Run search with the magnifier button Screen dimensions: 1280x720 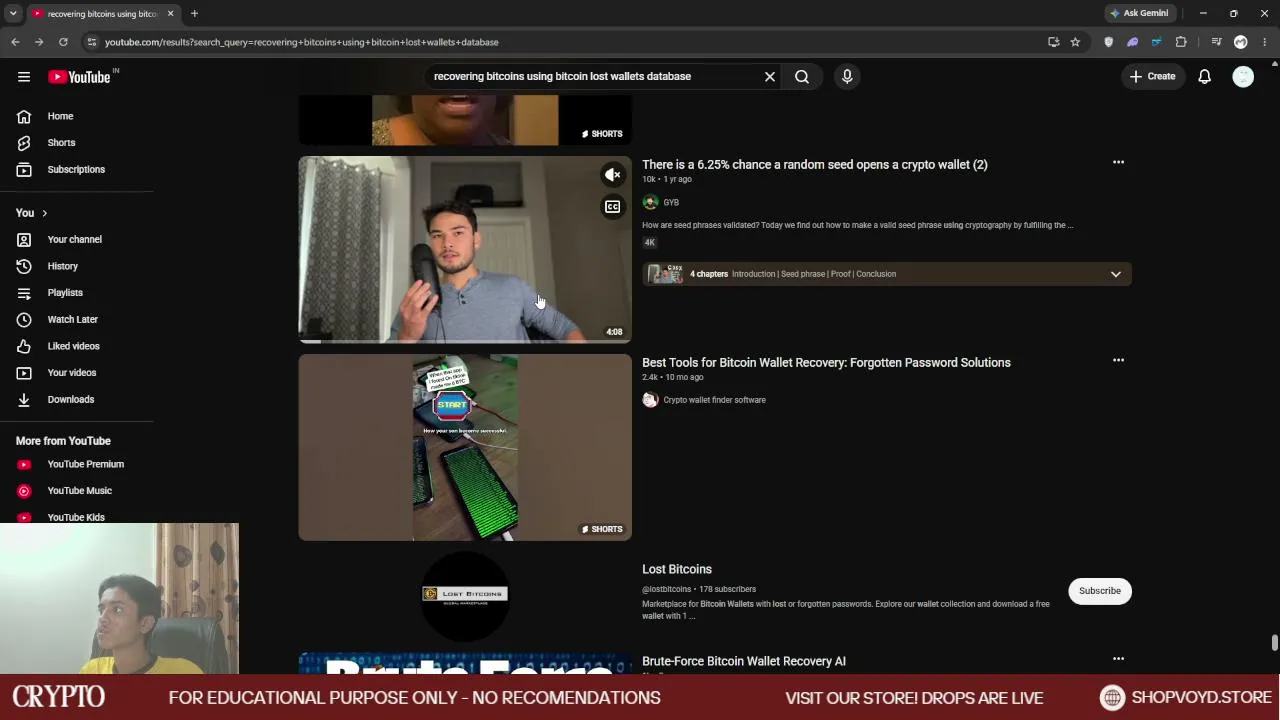(802, 76)
